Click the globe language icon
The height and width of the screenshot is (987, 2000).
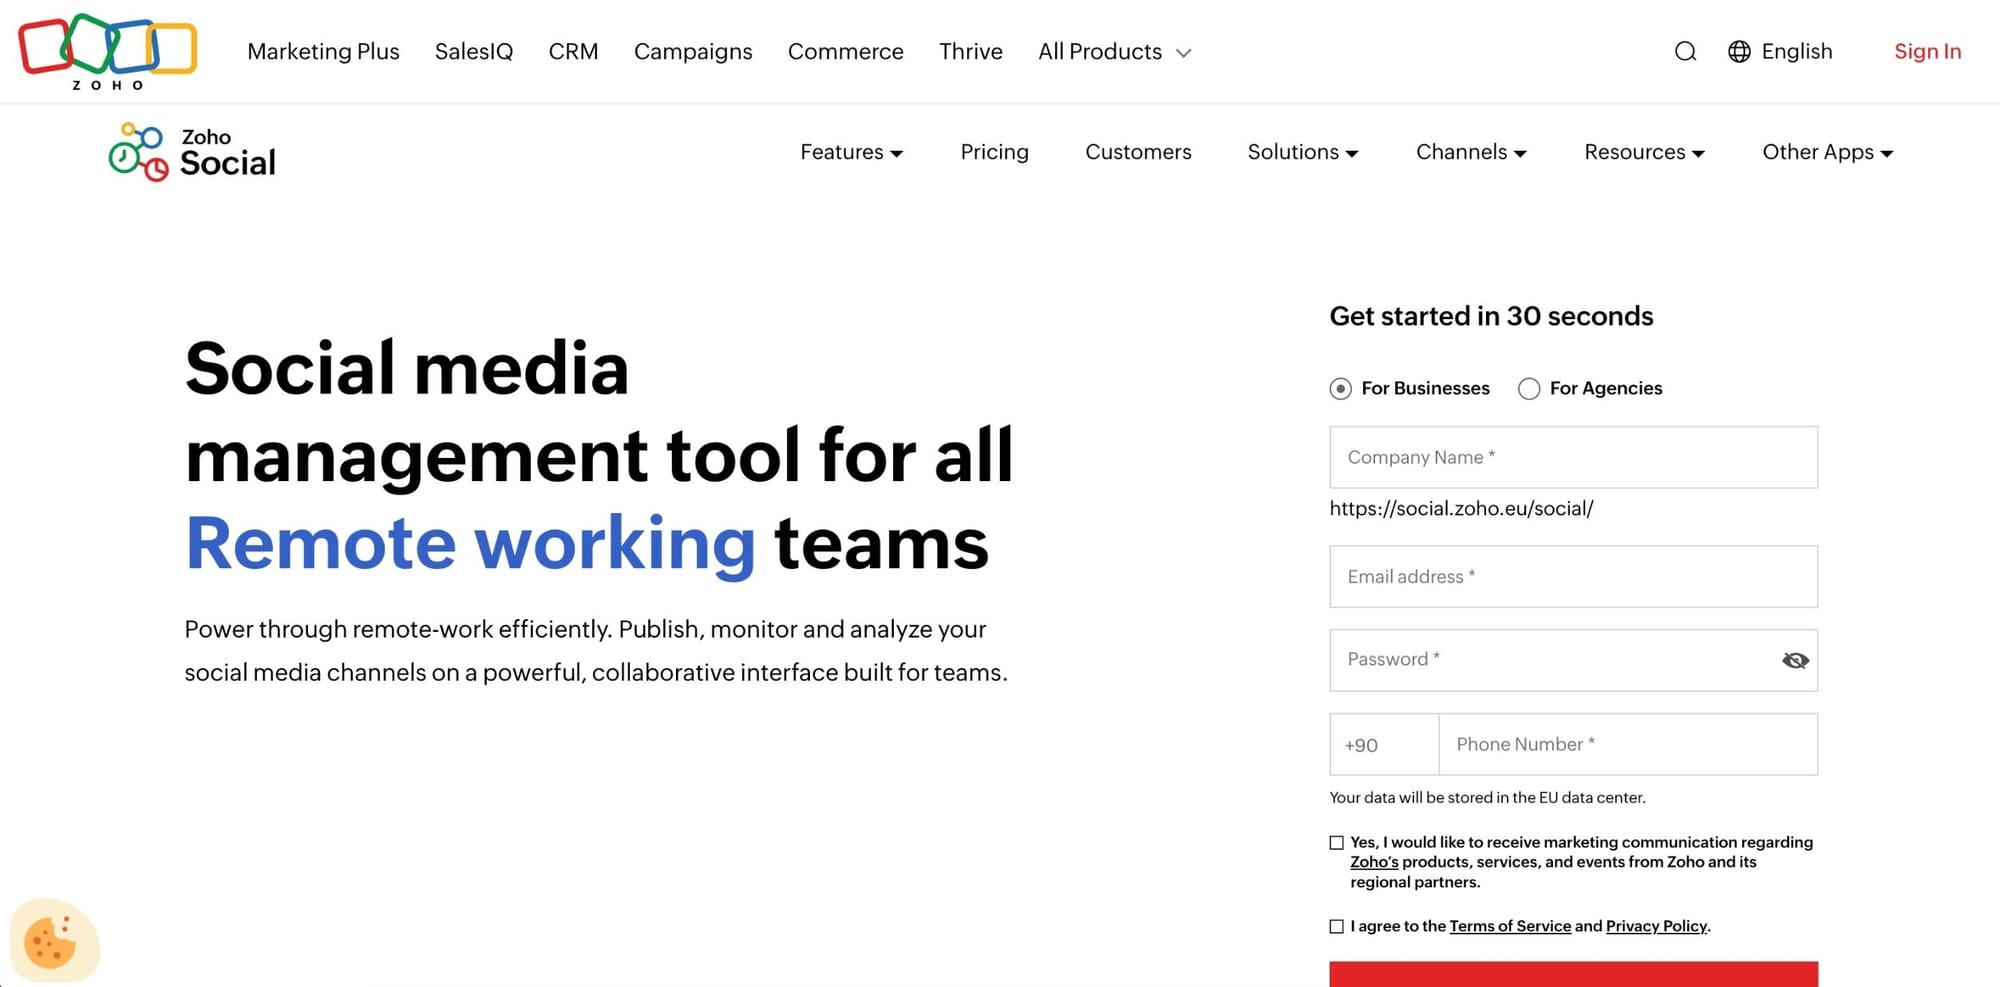click(1740, 51)
